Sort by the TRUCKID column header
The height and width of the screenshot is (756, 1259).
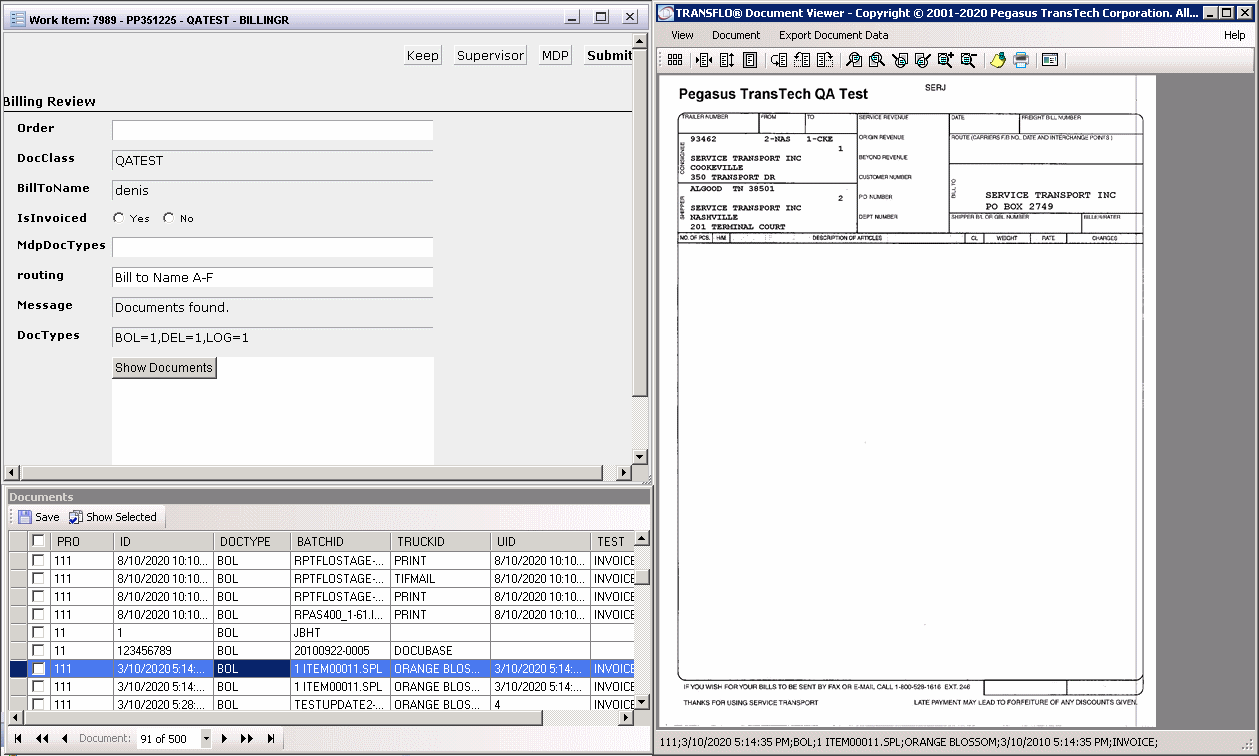(x=440, y=541)
